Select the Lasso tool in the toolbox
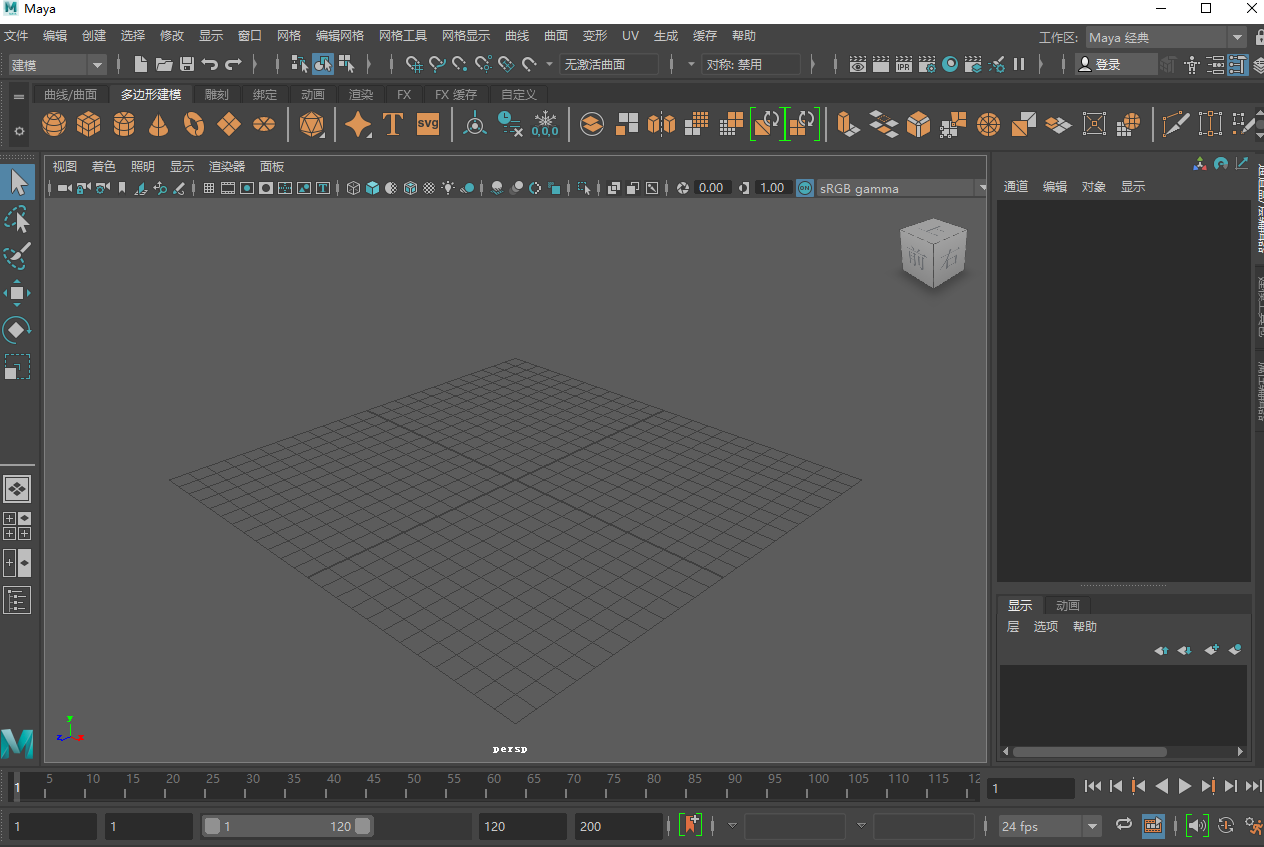 [x=17, y=219]
